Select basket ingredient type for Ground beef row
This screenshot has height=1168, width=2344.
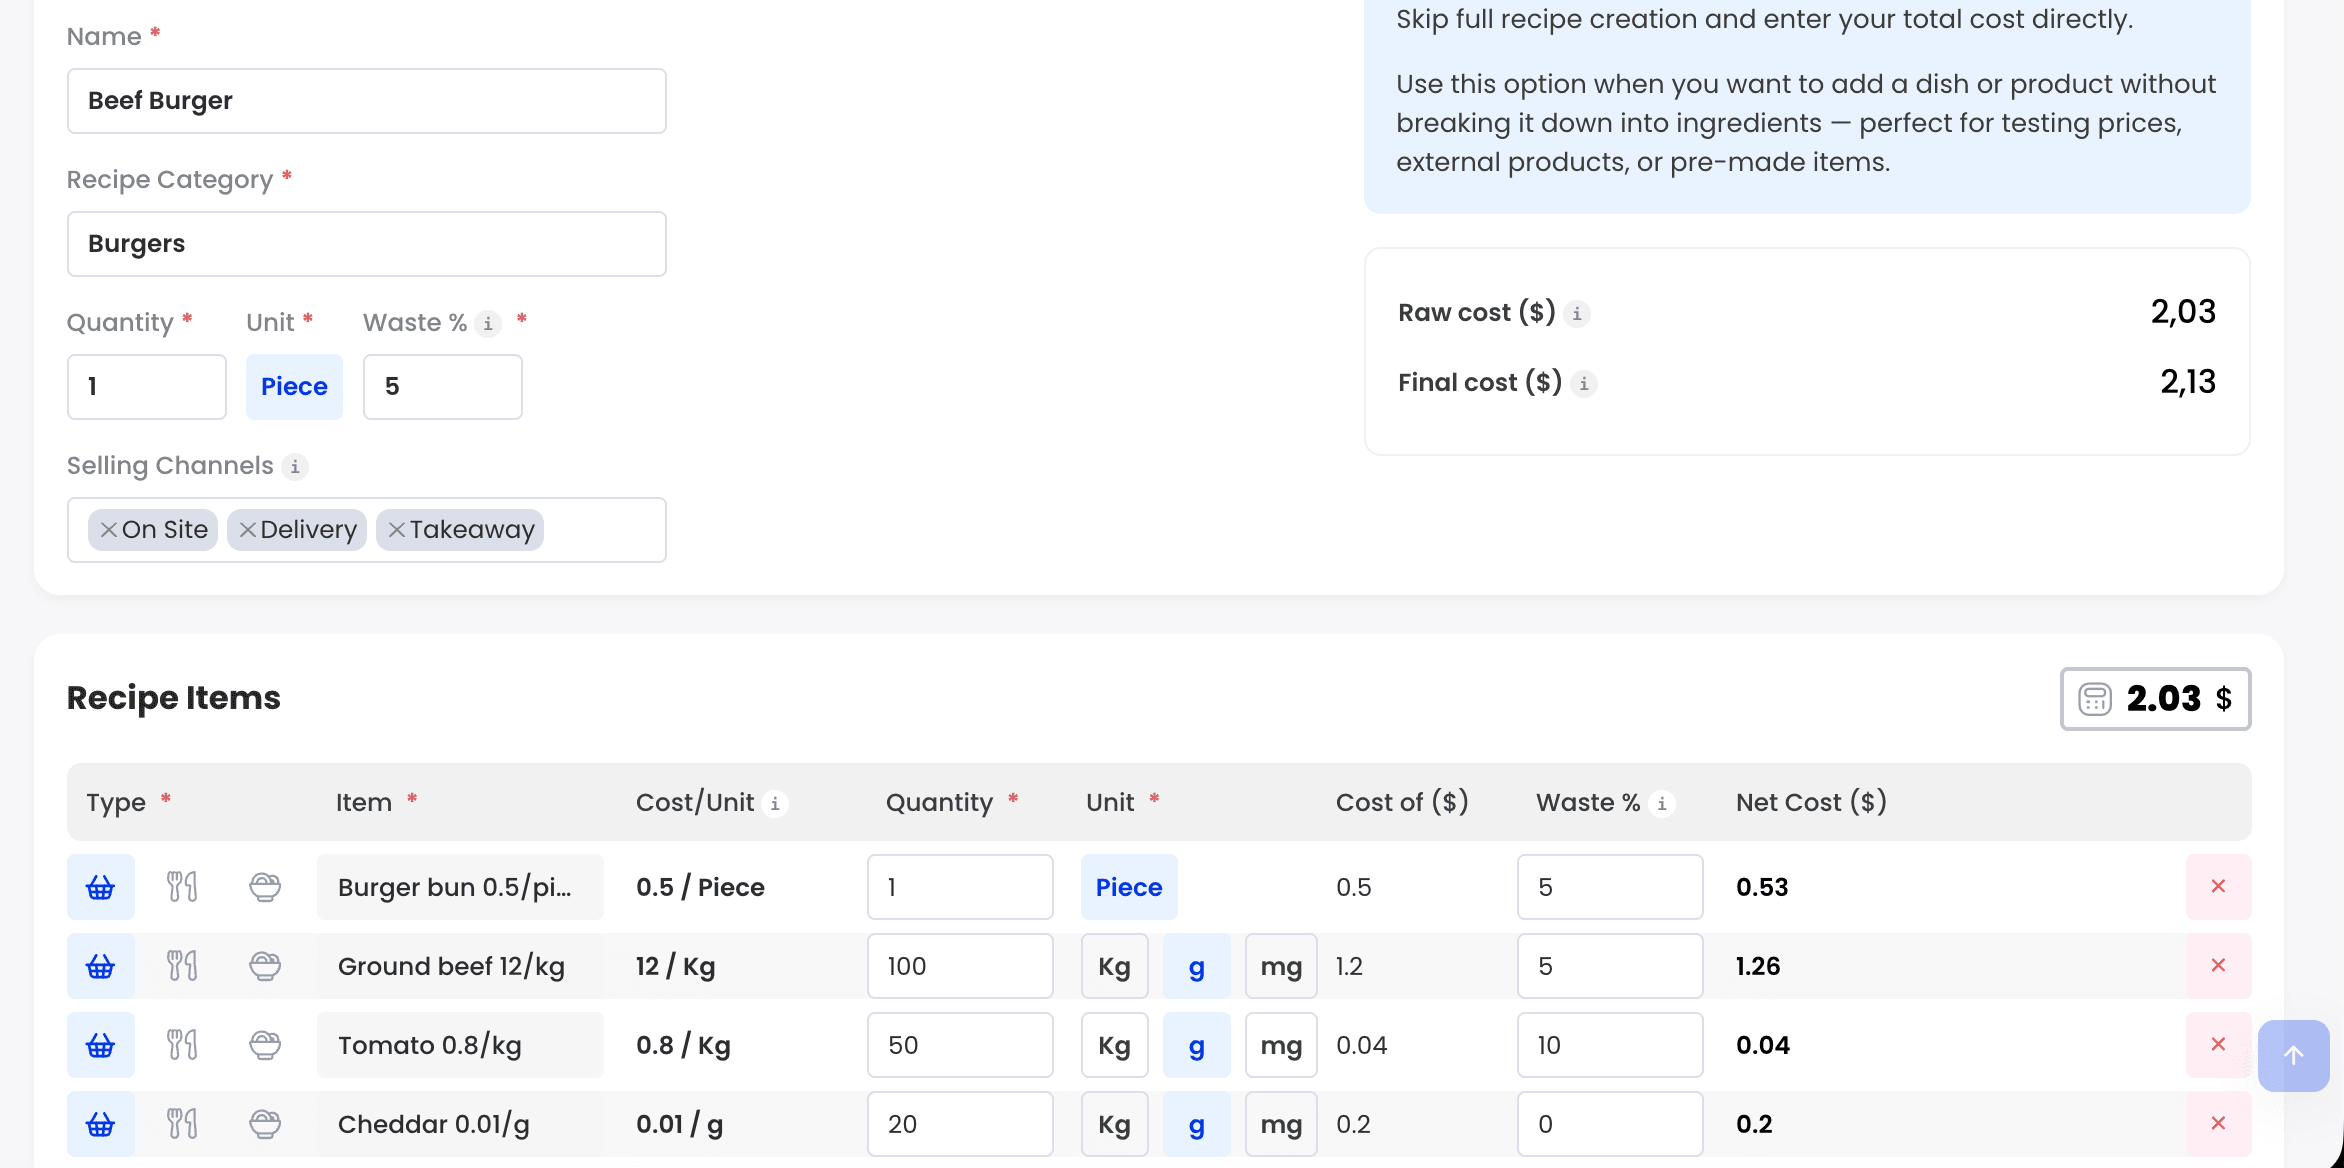click(101, 966)
